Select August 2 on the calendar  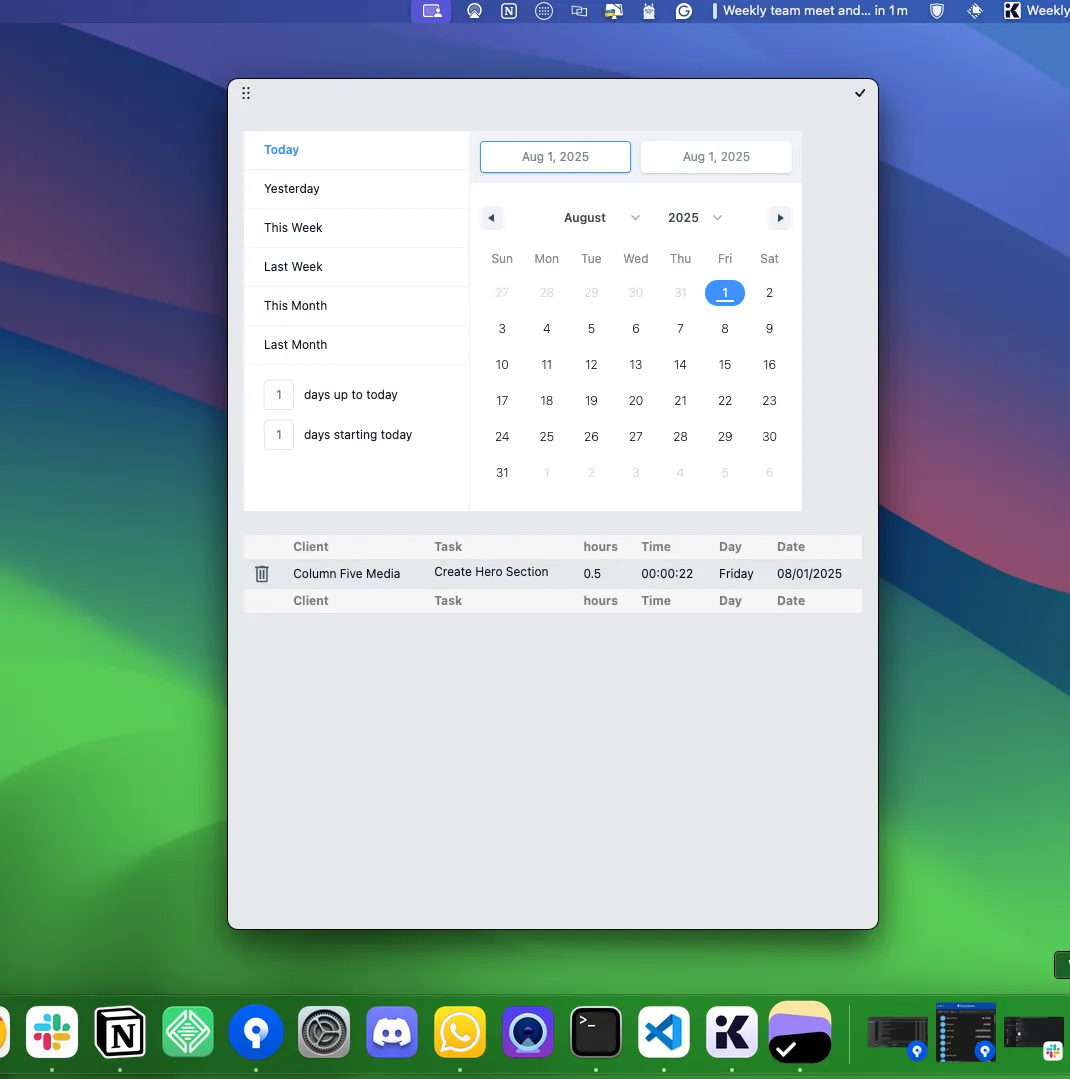click(769, 293)
